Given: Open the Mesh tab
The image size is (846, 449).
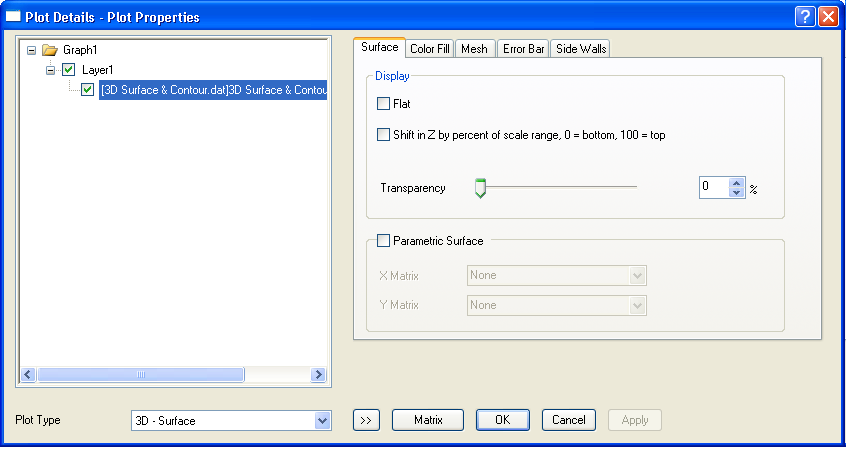Looking at the screenshot, I should point(474,49).
